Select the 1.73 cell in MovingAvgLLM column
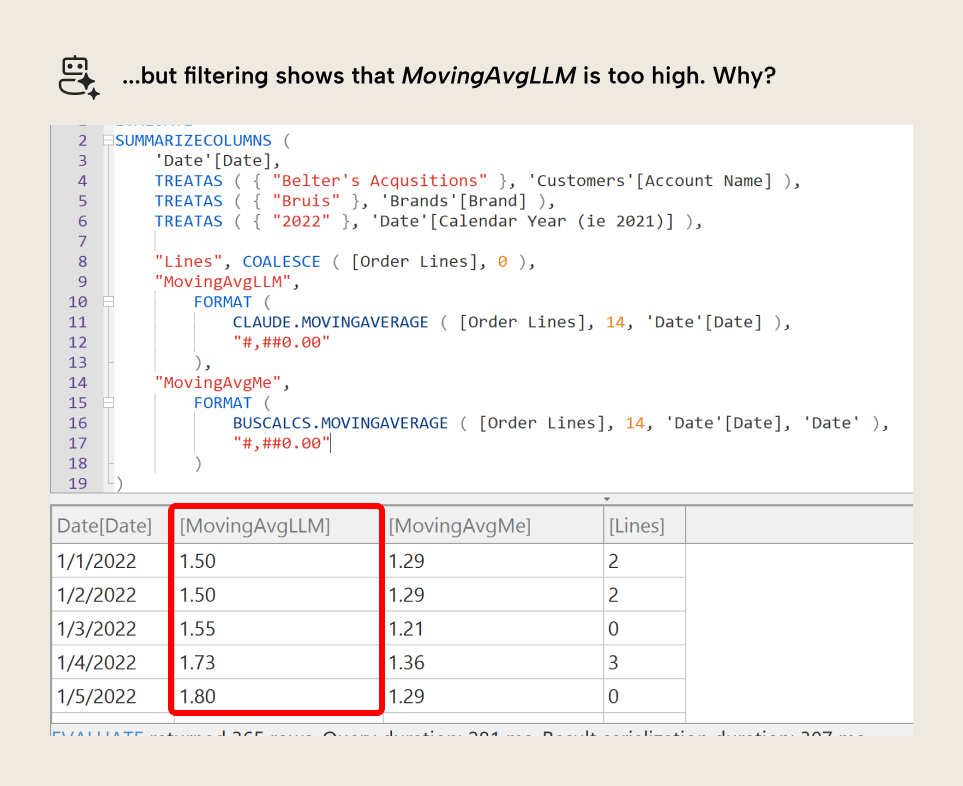The height and width of the screenshot is (786, 963). click(198, 662)
